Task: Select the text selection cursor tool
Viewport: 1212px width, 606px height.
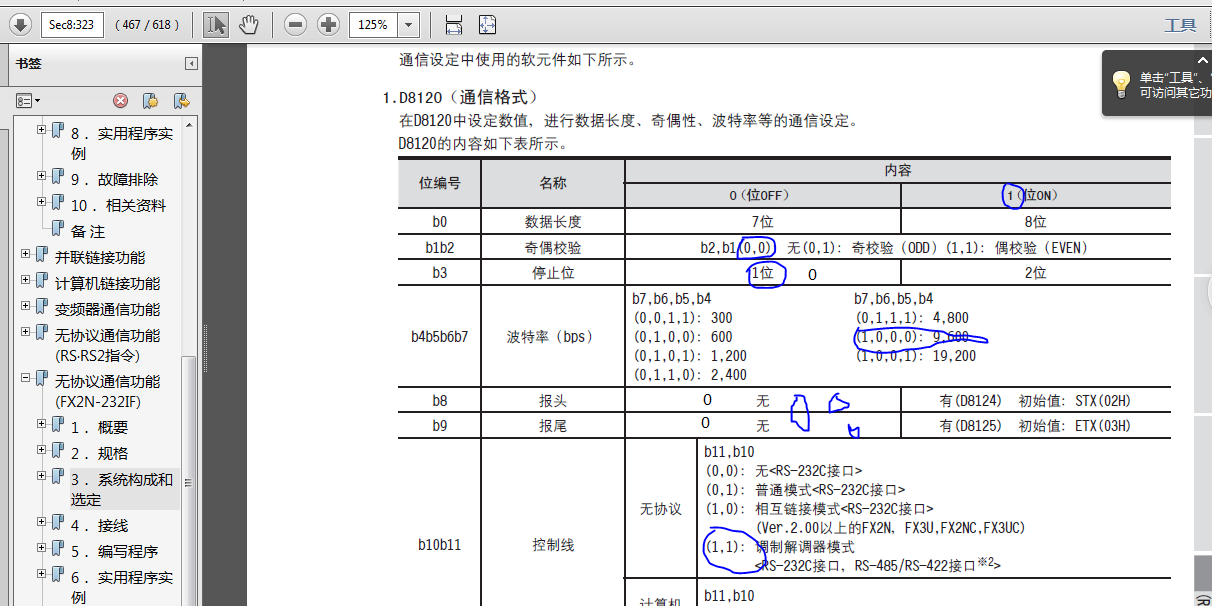Action: (215, 25)
